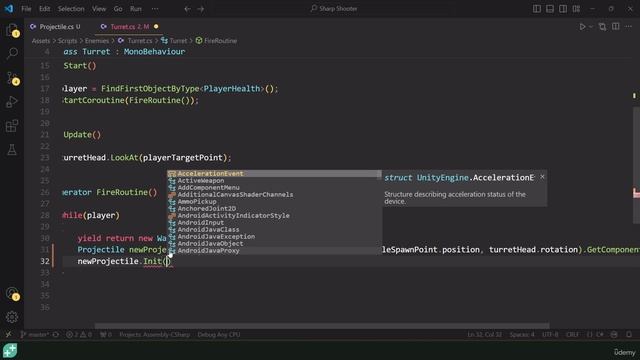Switch to the Turret.cs tab
The width and height of the screenshot is (640, 360).
pos(130,27)
